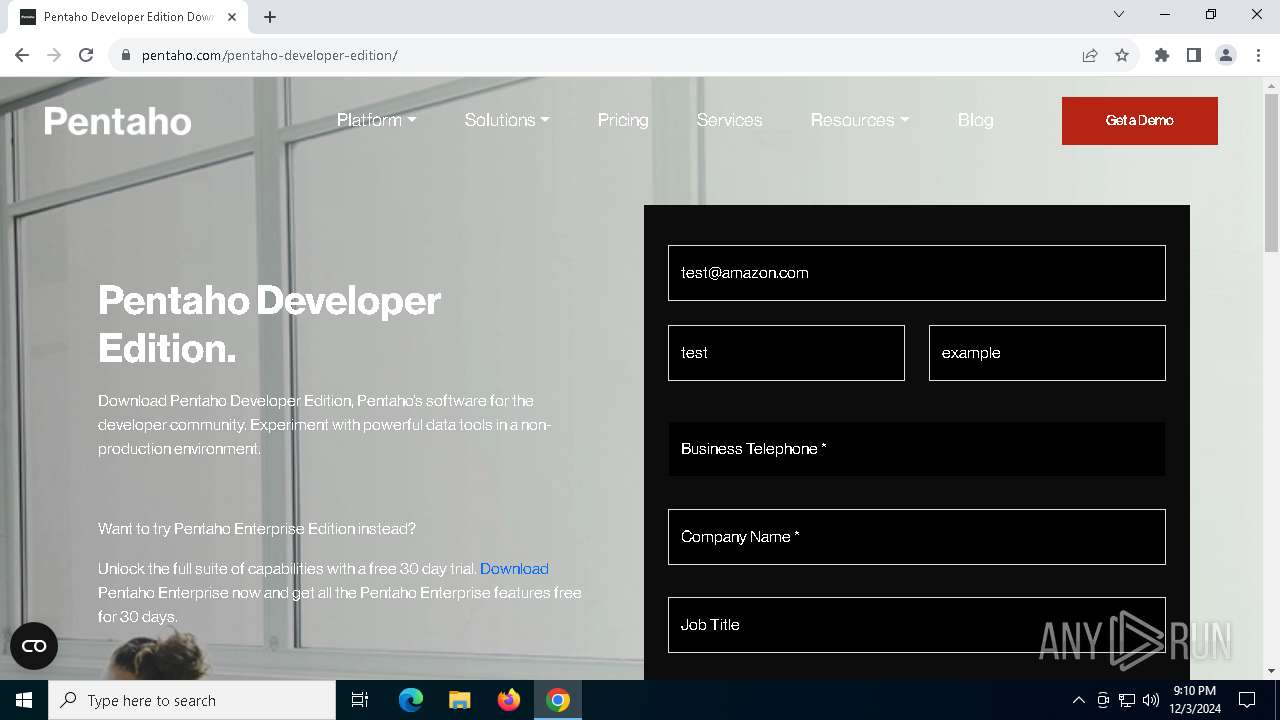Click the scrollbar down arrow
Image resolution: width=1280 pixels, height=720 pixels.
click(1271, 671)
